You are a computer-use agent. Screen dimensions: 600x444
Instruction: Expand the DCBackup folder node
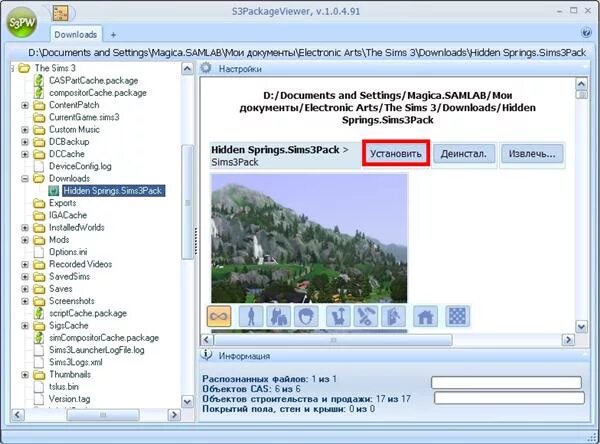pos(25,142)
